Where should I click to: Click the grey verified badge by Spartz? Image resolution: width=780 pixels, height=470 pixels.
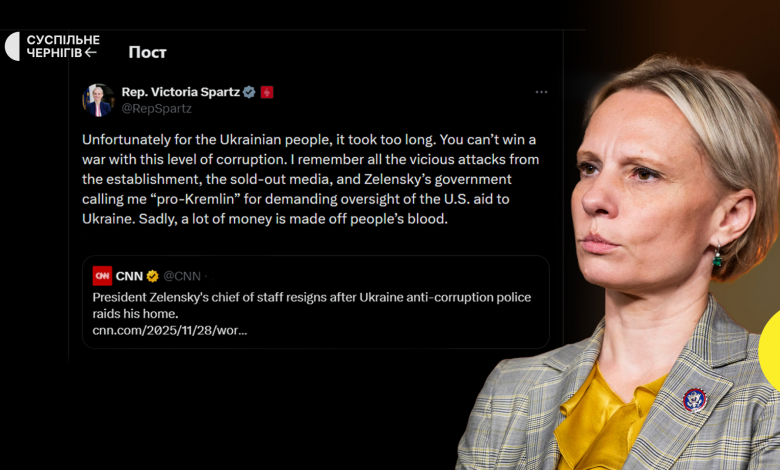pos(249,92)
